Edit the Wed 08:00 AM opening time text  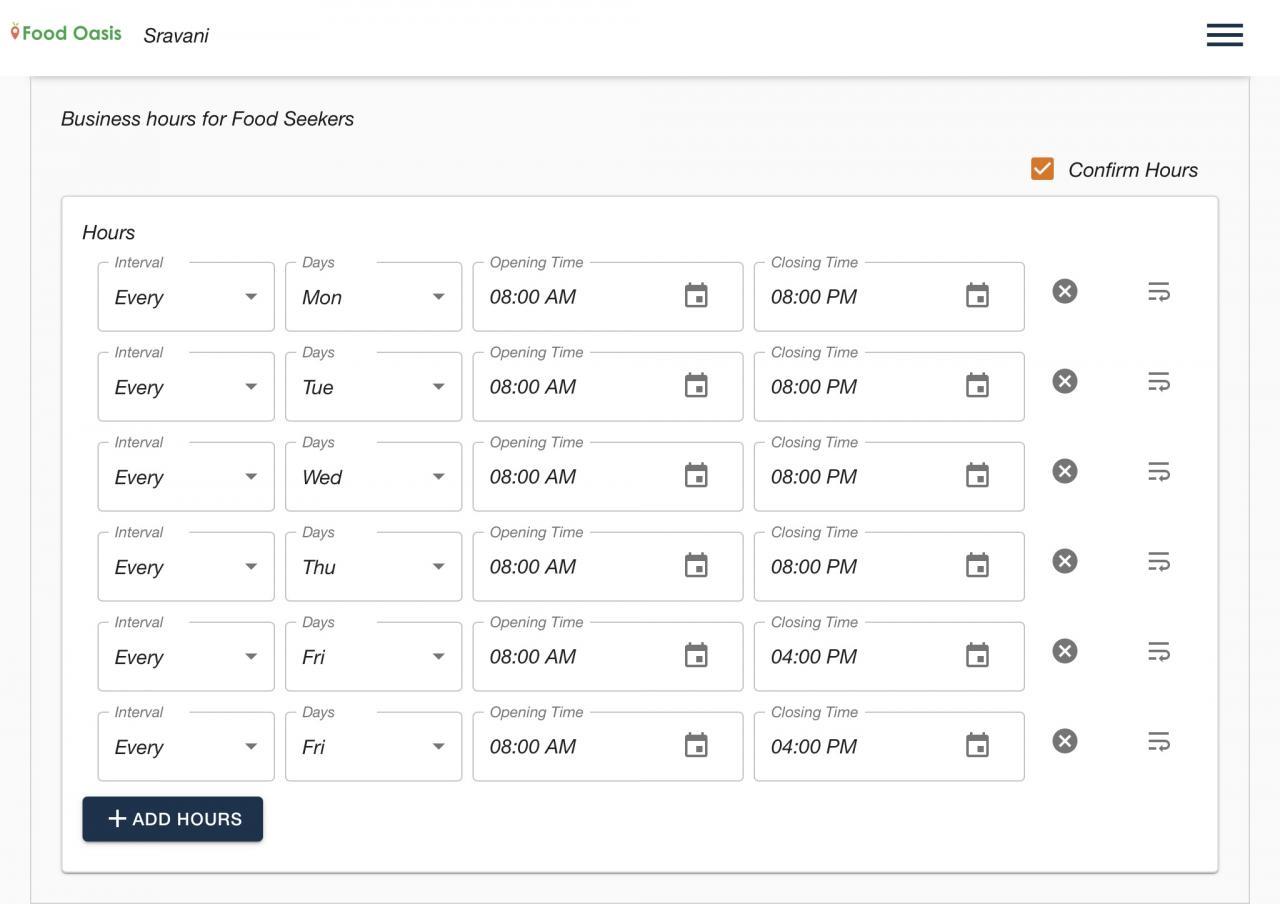coord(533,477)
